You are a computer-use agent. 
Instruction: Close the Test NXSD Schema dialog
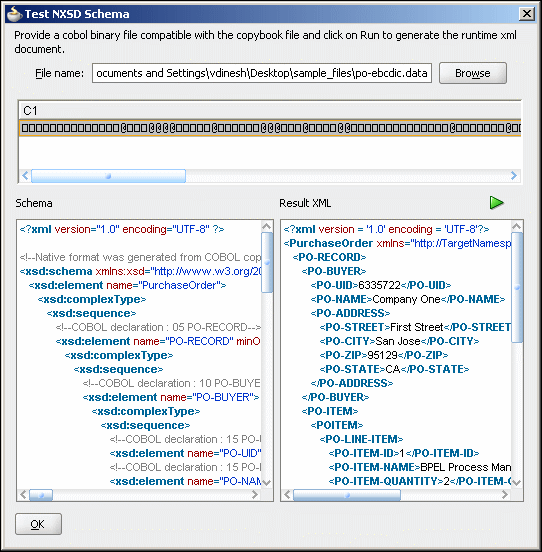(527, 14)
